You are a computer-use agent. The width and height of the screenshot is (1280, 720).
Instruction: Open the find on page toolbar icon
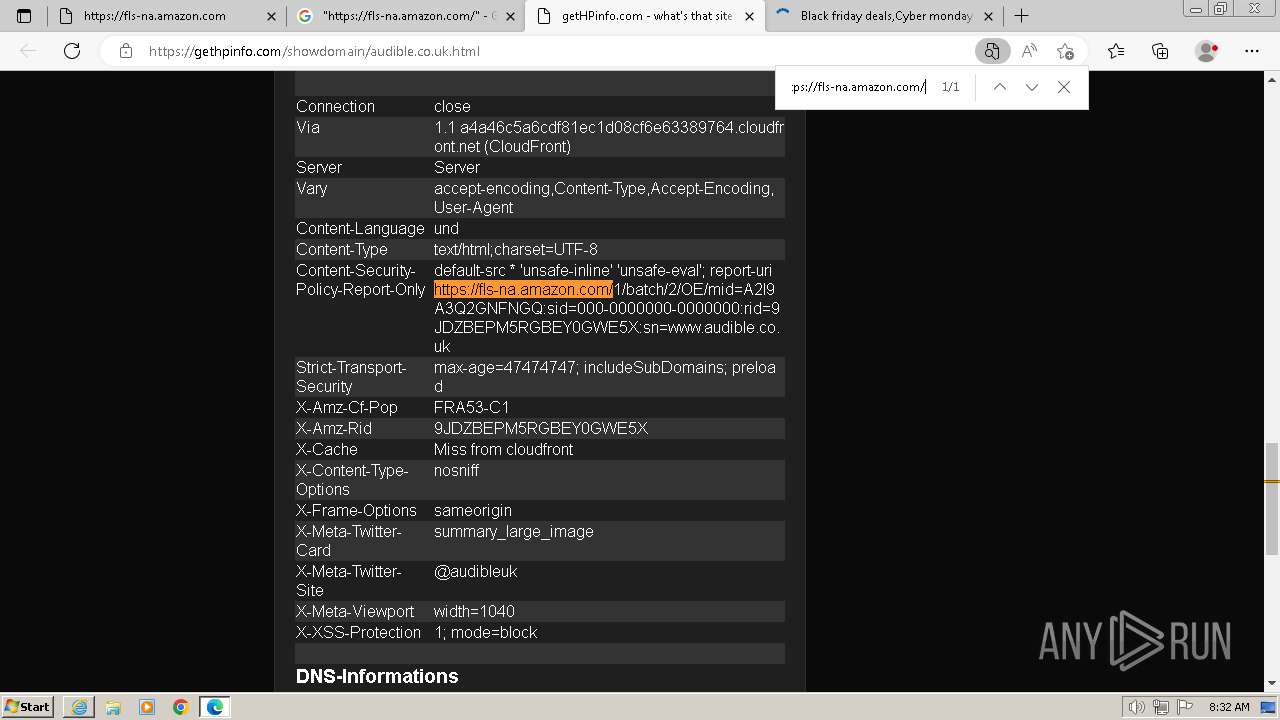(x=991, y=51)
